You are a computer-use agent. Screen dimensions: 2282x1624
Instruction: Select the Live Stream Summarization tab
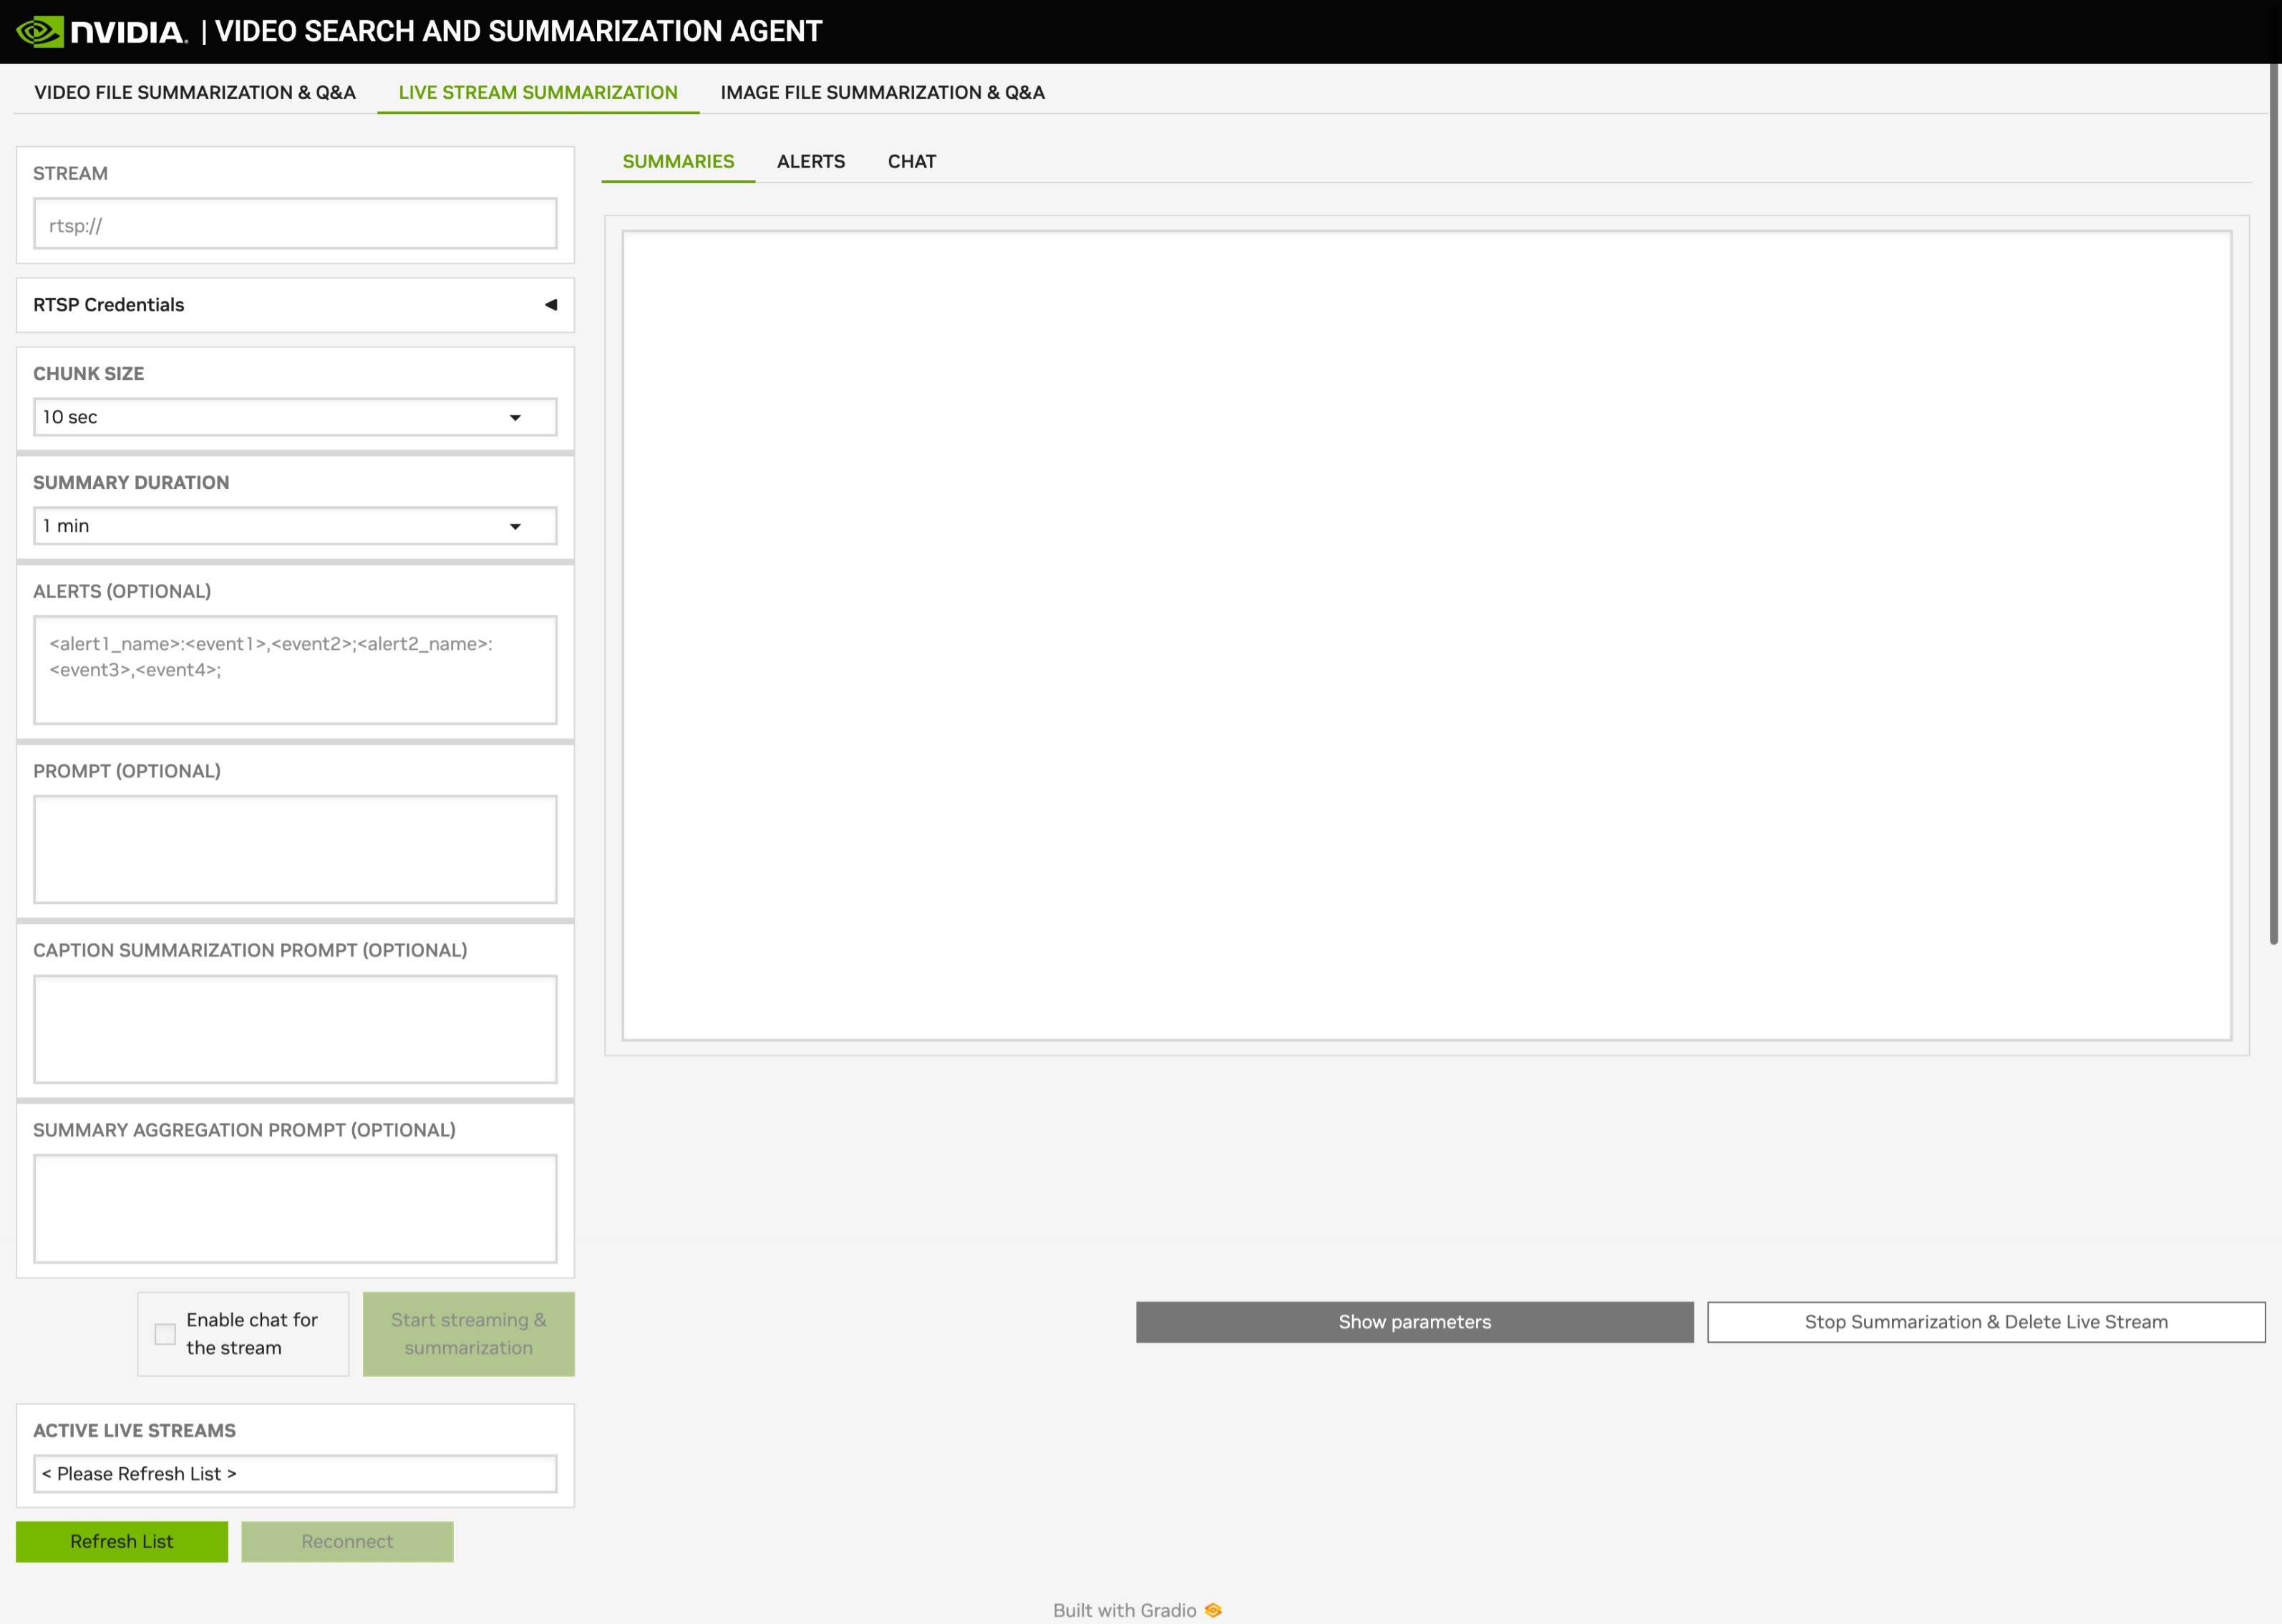click(x=538, y=92)
